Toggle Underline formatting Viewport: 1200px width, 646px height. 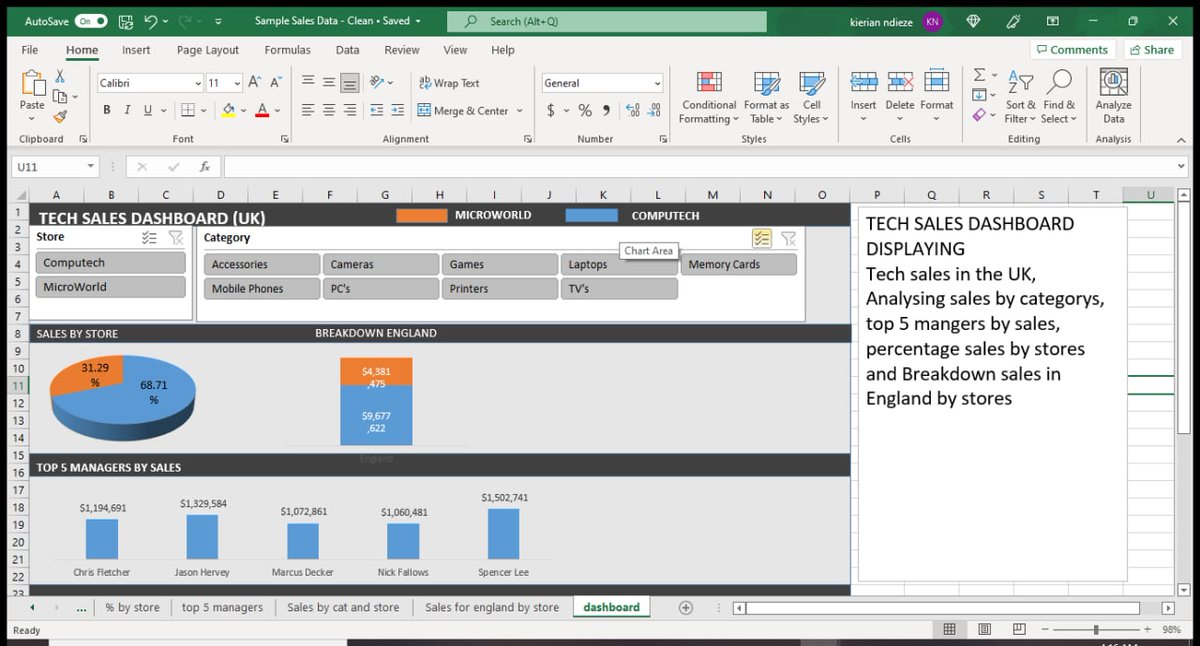(148, 110)
